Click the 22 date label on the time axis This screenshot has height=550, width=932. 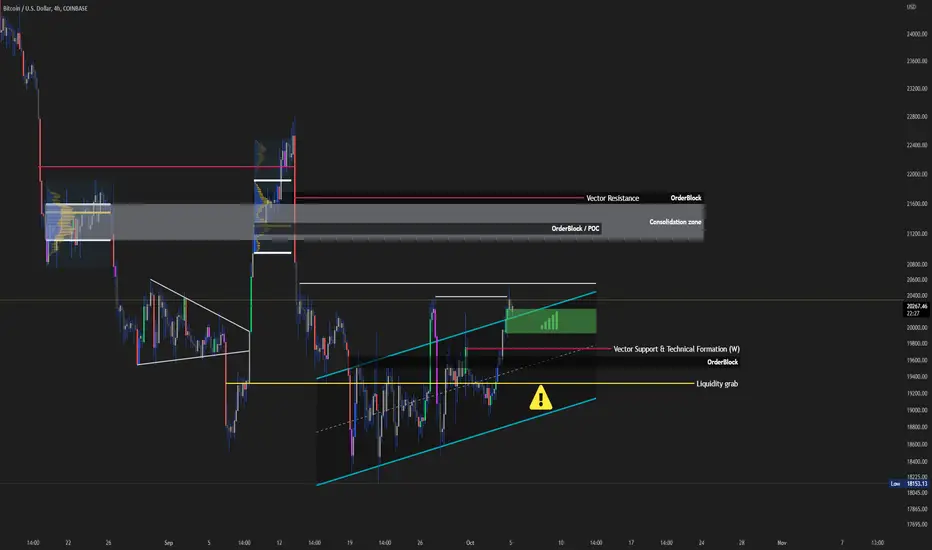(x=68, y=542)
